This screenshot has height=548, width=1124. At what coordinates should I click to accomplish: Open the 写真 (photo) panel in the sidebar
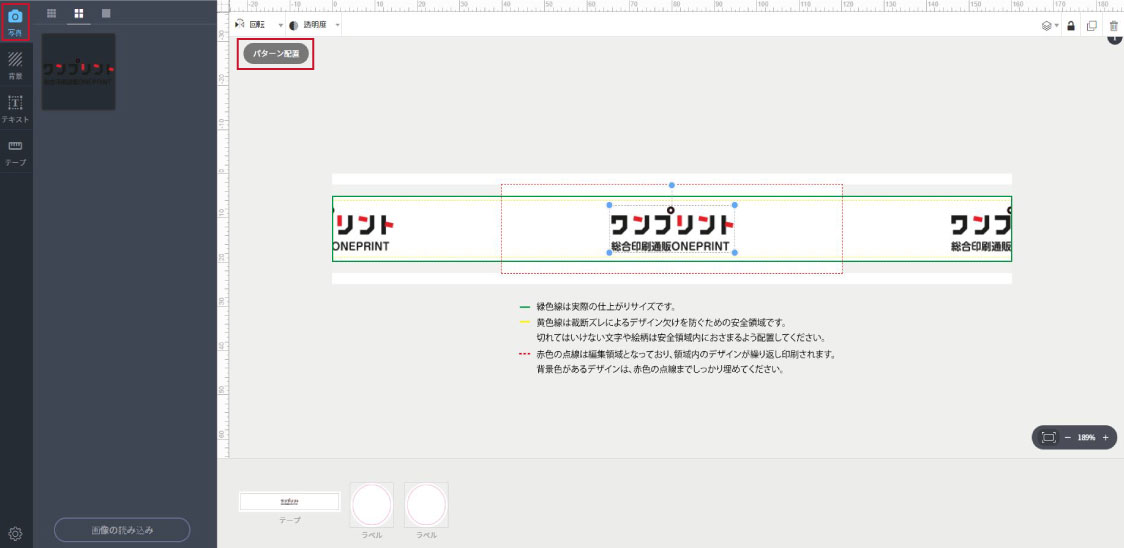coord(15,21)
